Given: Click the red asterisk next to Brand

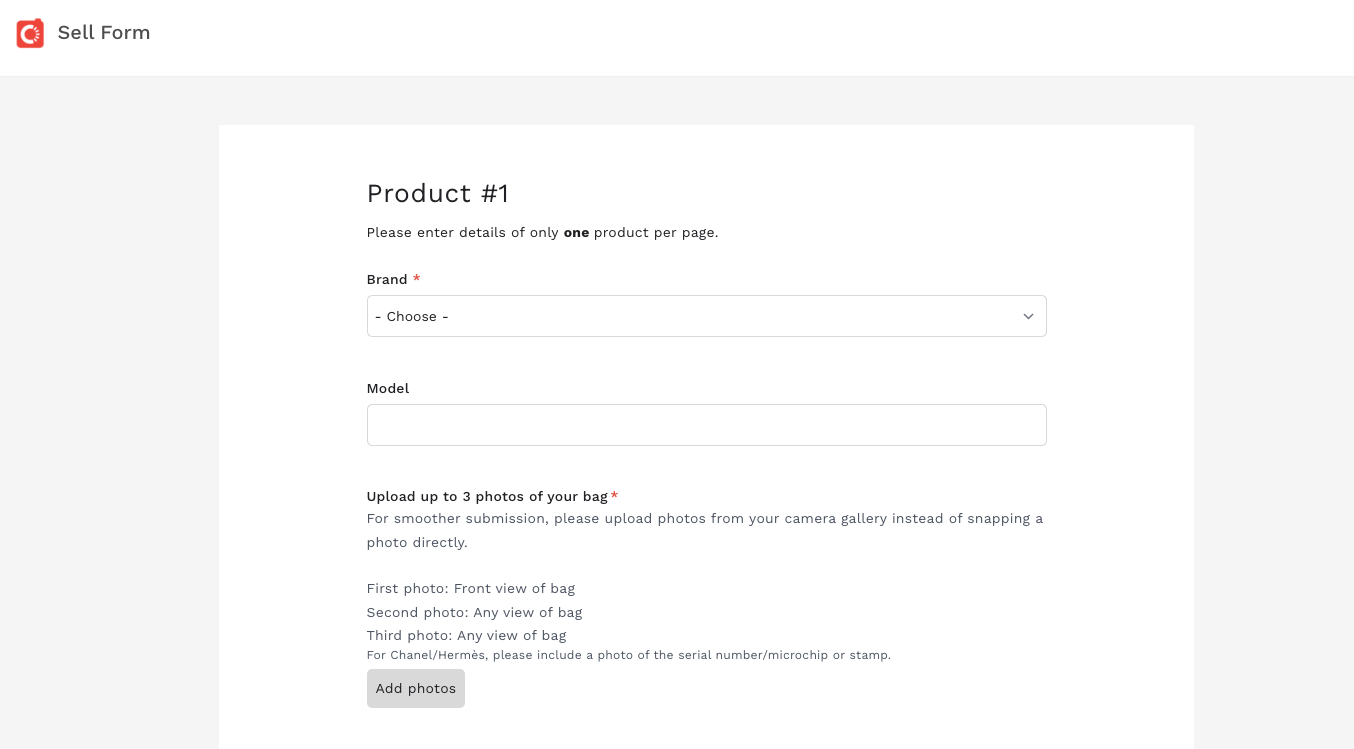Looking at the screenshot, I should 416,279.
